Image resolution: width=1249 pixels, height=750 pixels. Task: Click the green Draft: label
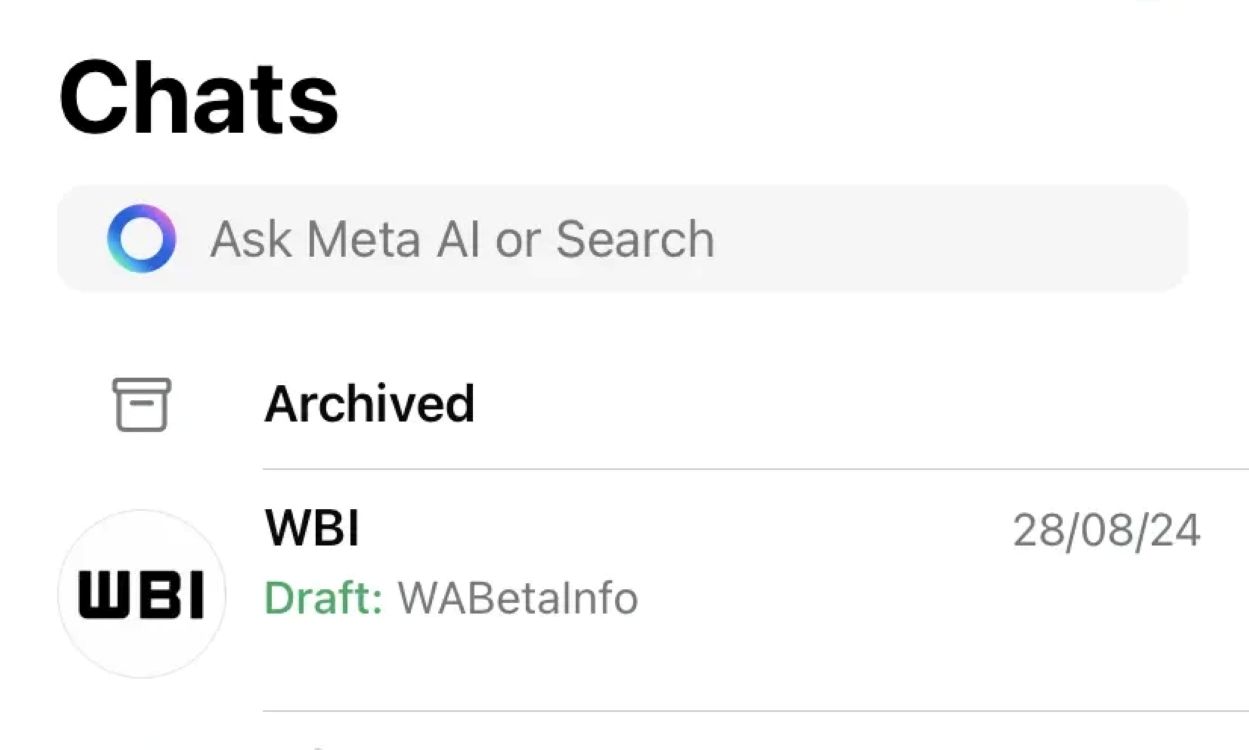[x=323, y=598]
